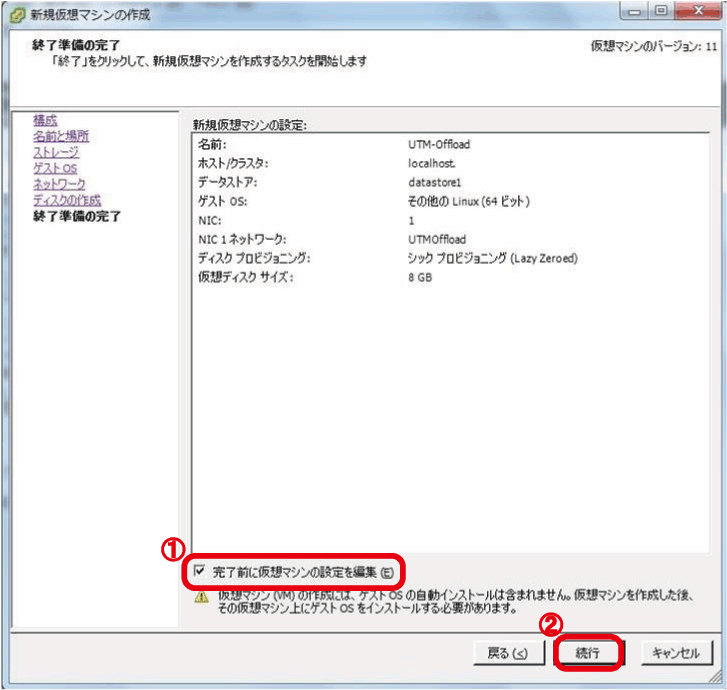Click the resize grip at window corner
Image resolution: width=727 pixels, height=690 pixels.
(715, 678)
